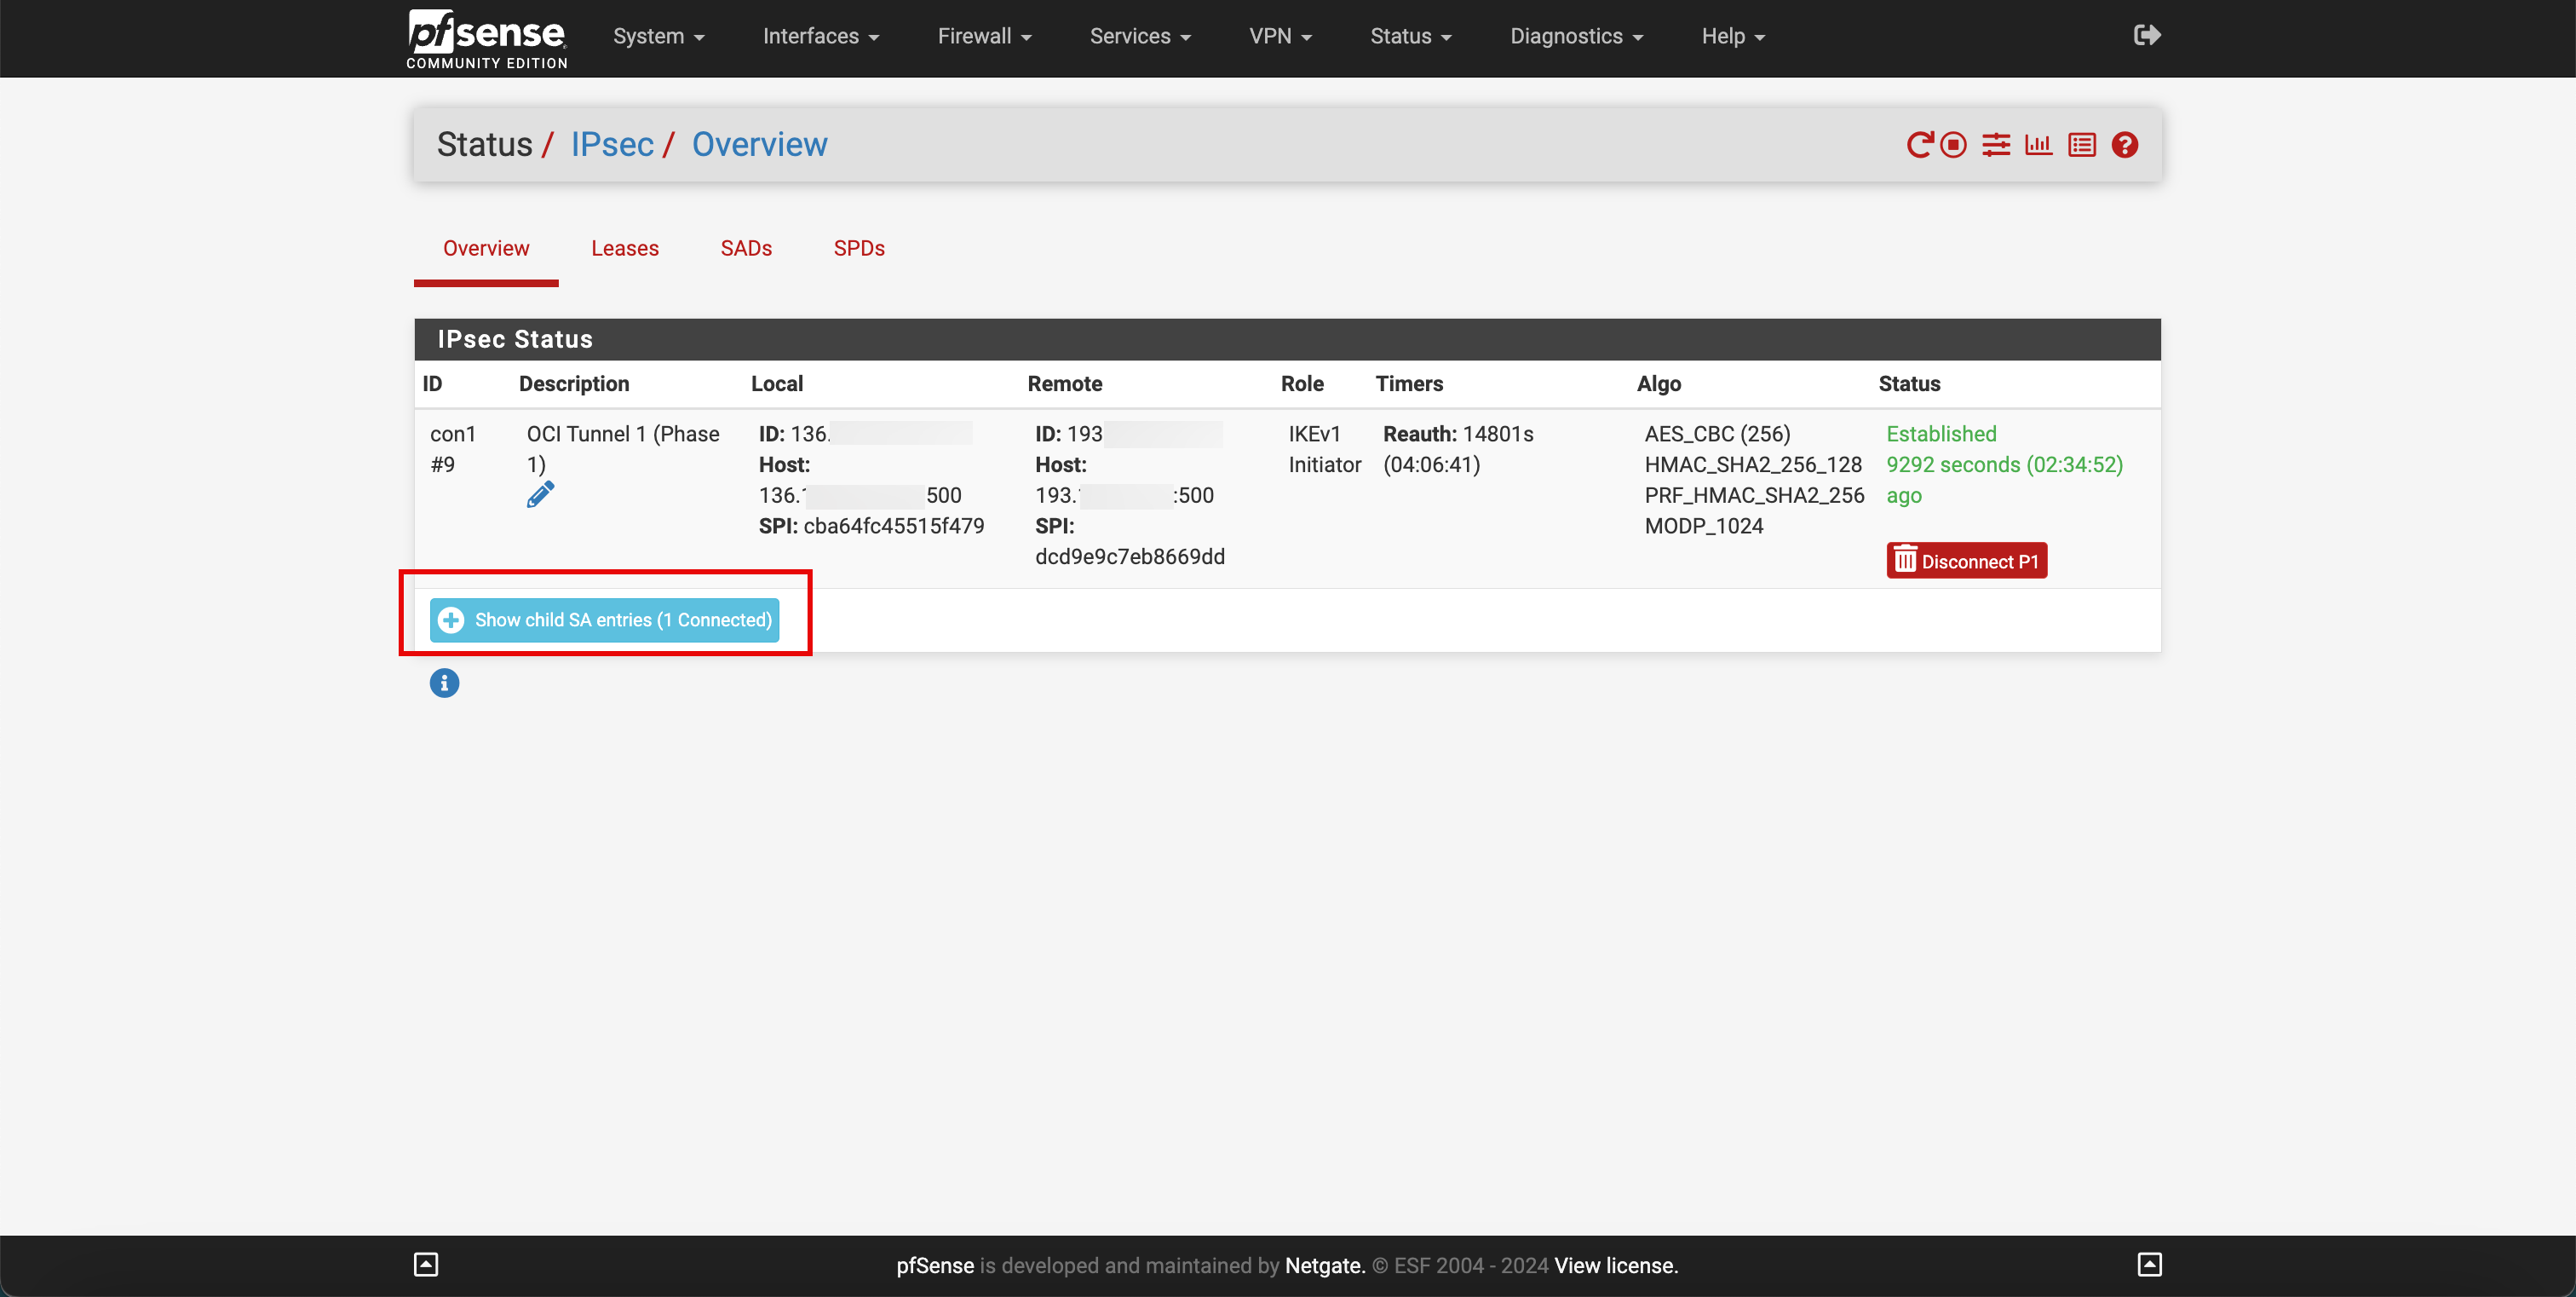Open the Diagnostics dropdown menu
Screen dimensions: 2576x1297
pos(1576,36)
